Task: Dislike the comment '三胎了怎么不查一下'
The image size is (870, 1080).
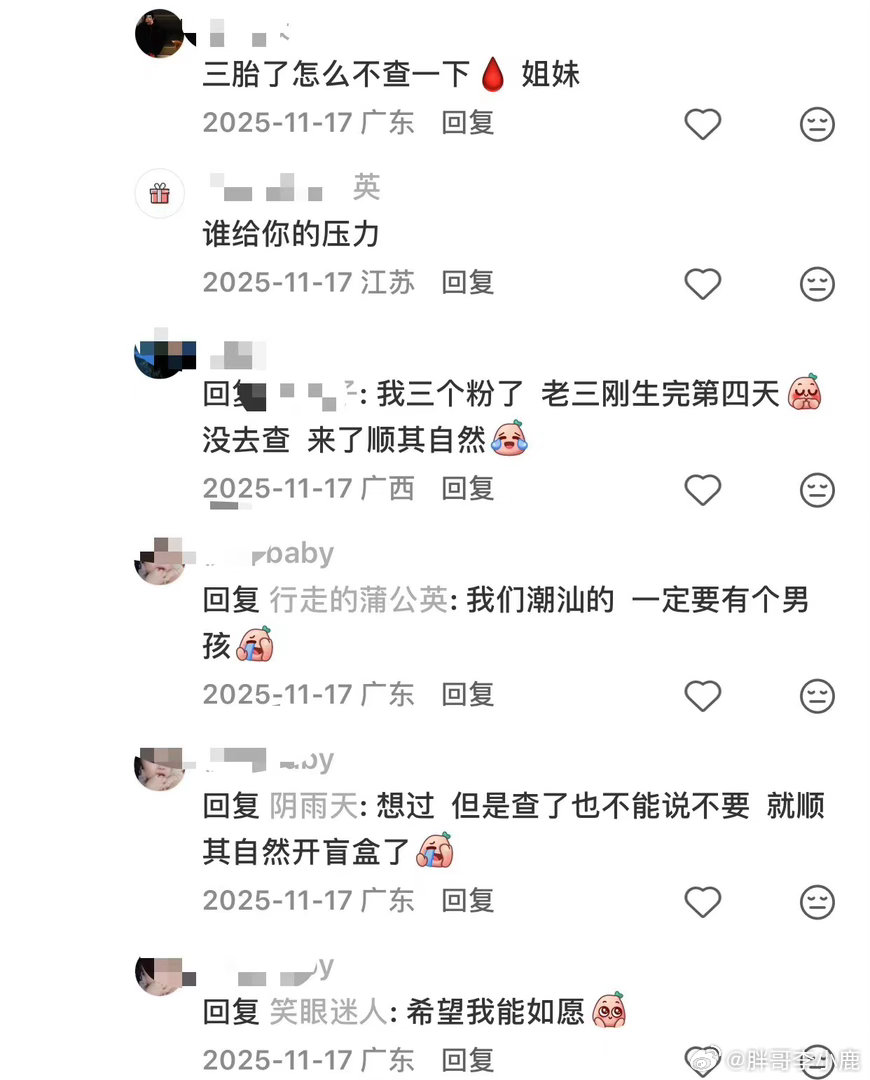Action: click(817, 124)
